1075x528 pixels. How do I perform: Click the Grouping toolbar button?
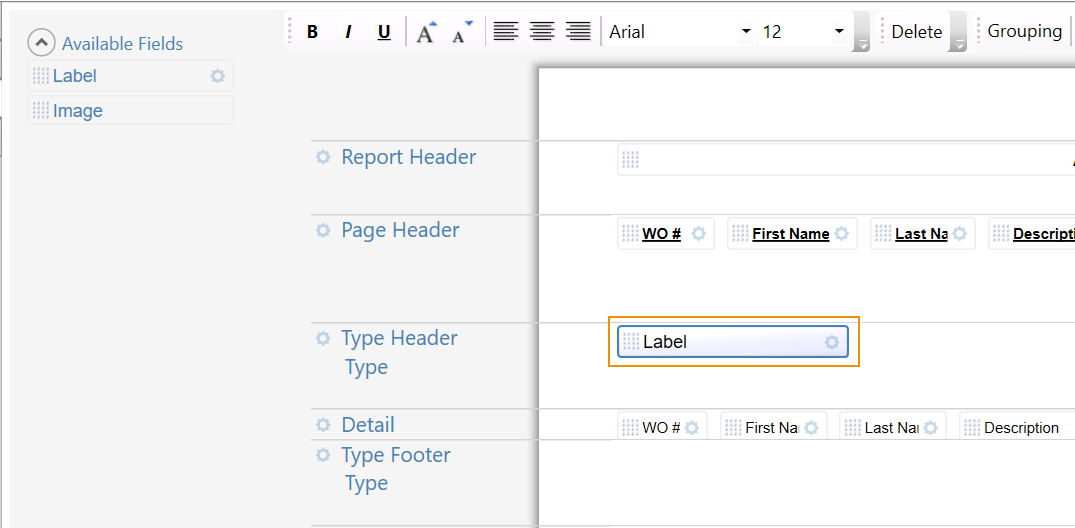pos(1024,32)
